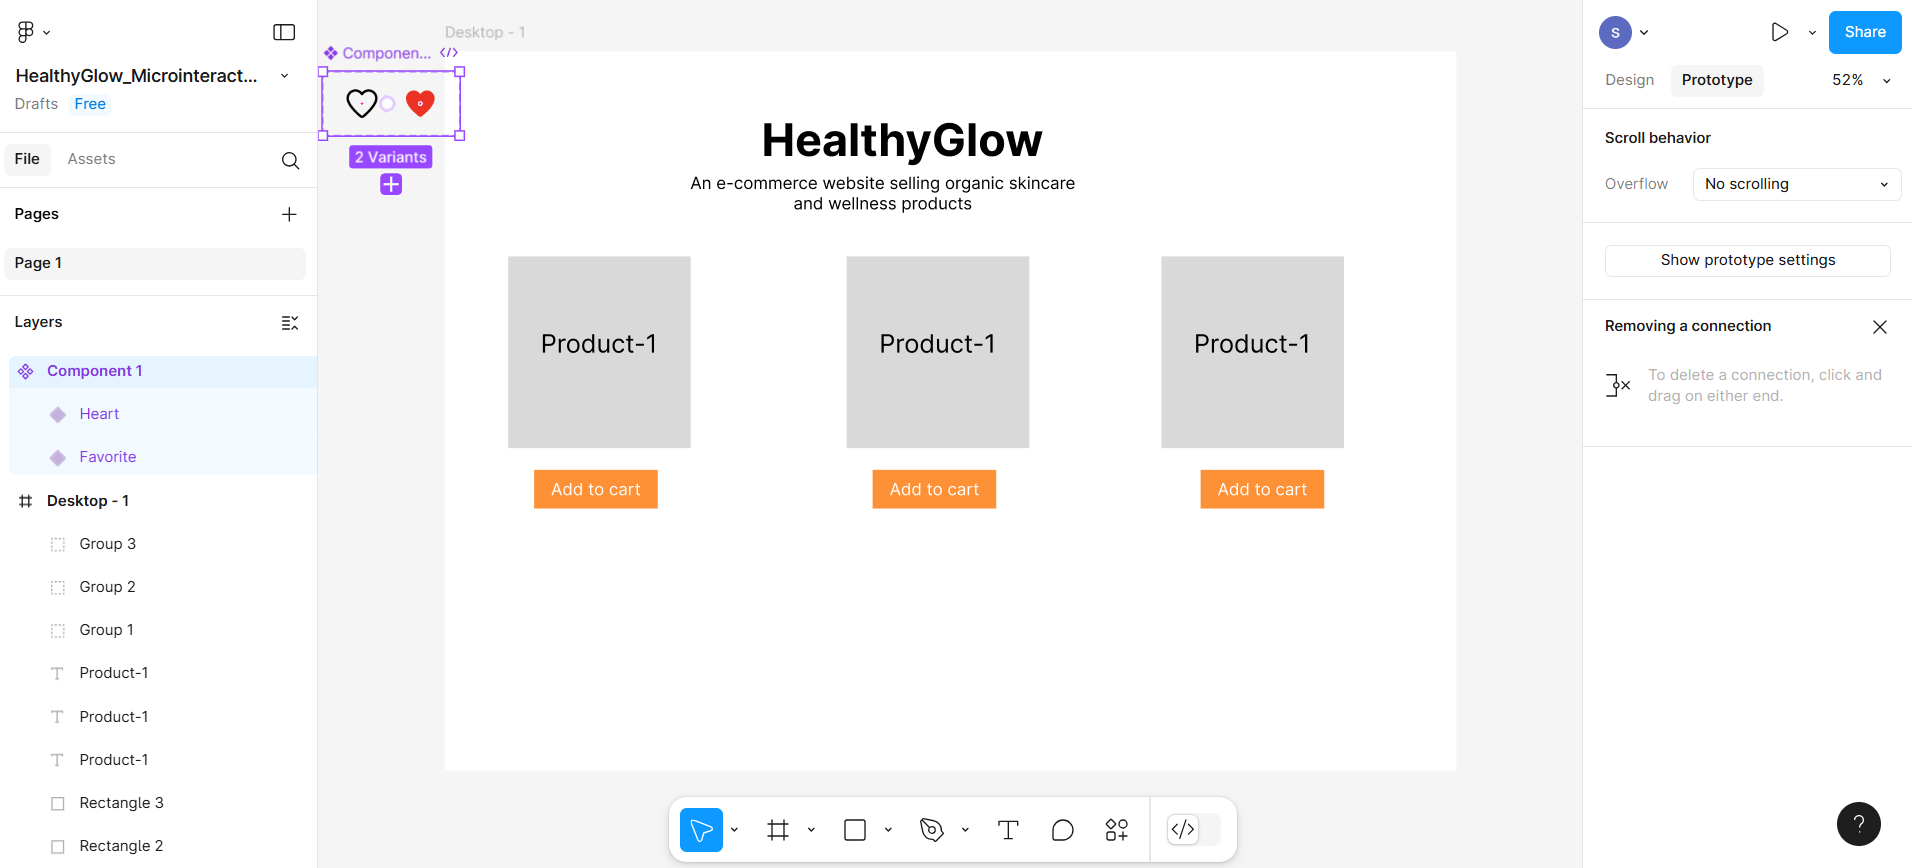Toggle the left sidebar panel
Viewport: 1912px width, 868px height.
(284, 32)
